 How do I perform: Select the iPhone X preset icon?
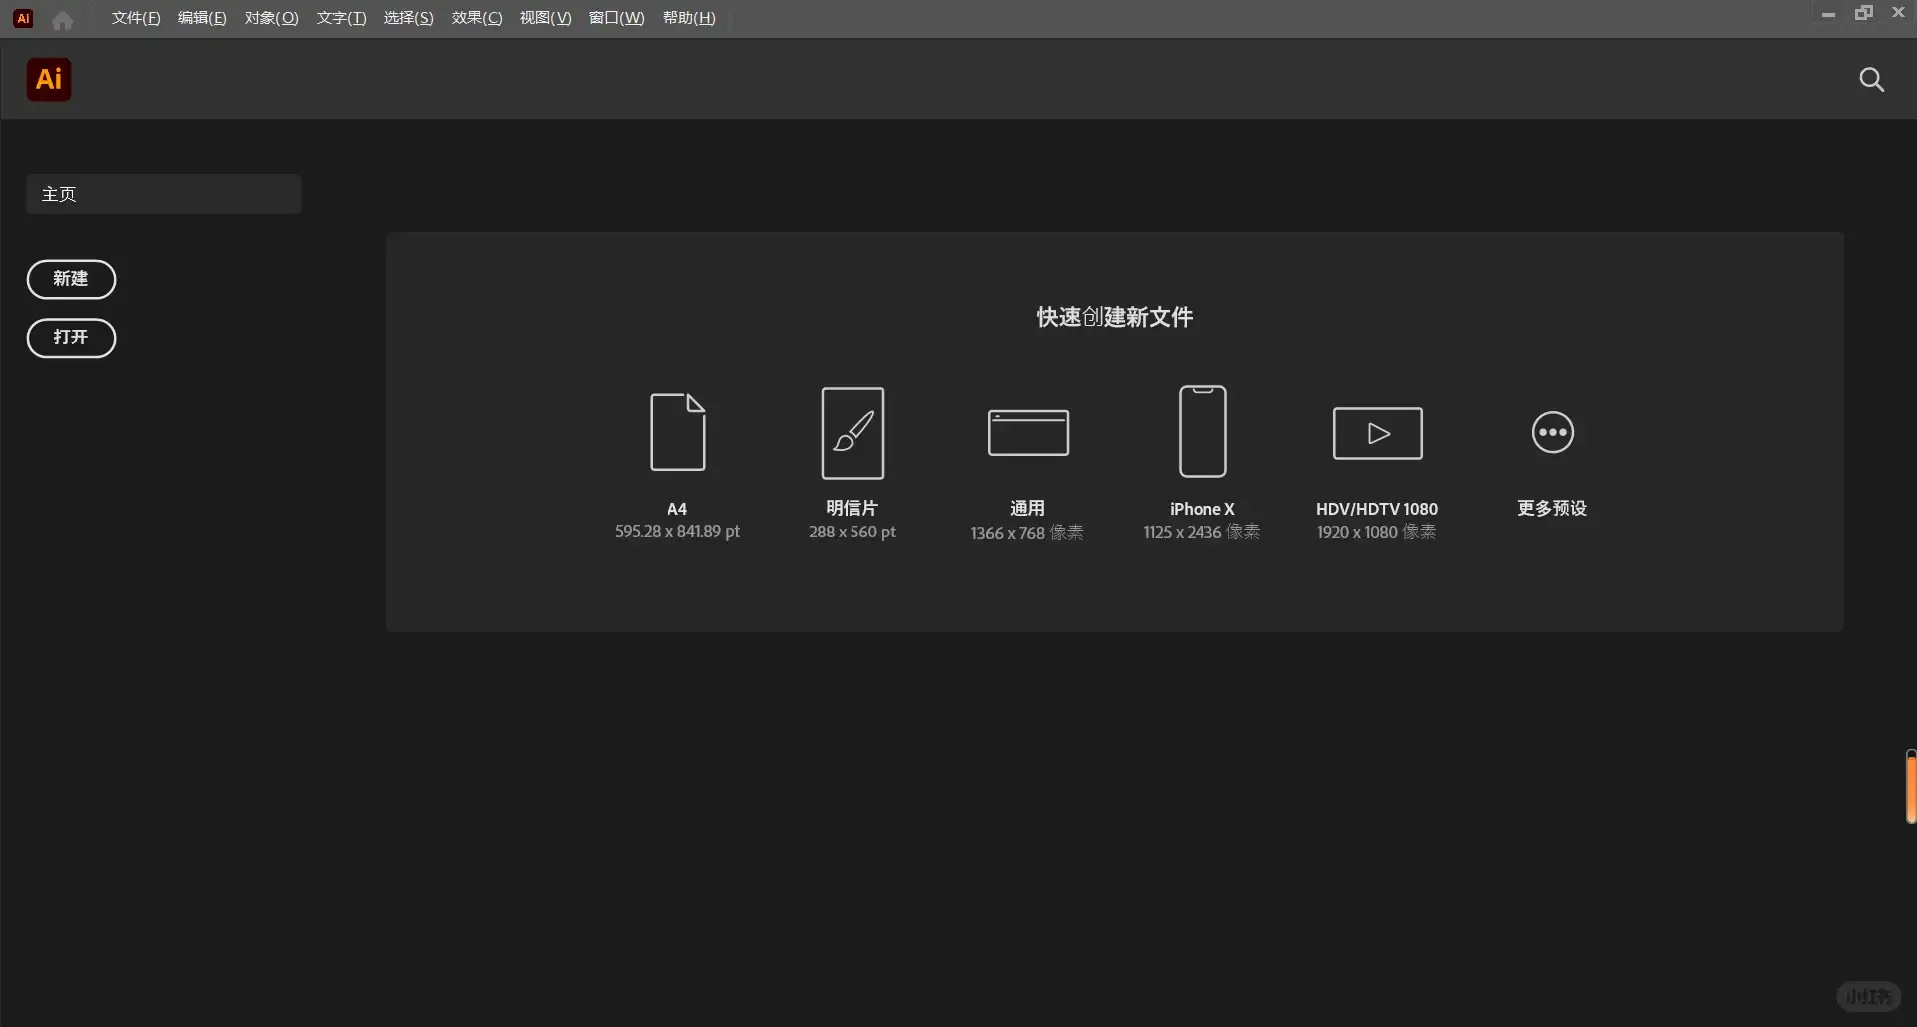pyautogui.click(x=1202, y=432)
